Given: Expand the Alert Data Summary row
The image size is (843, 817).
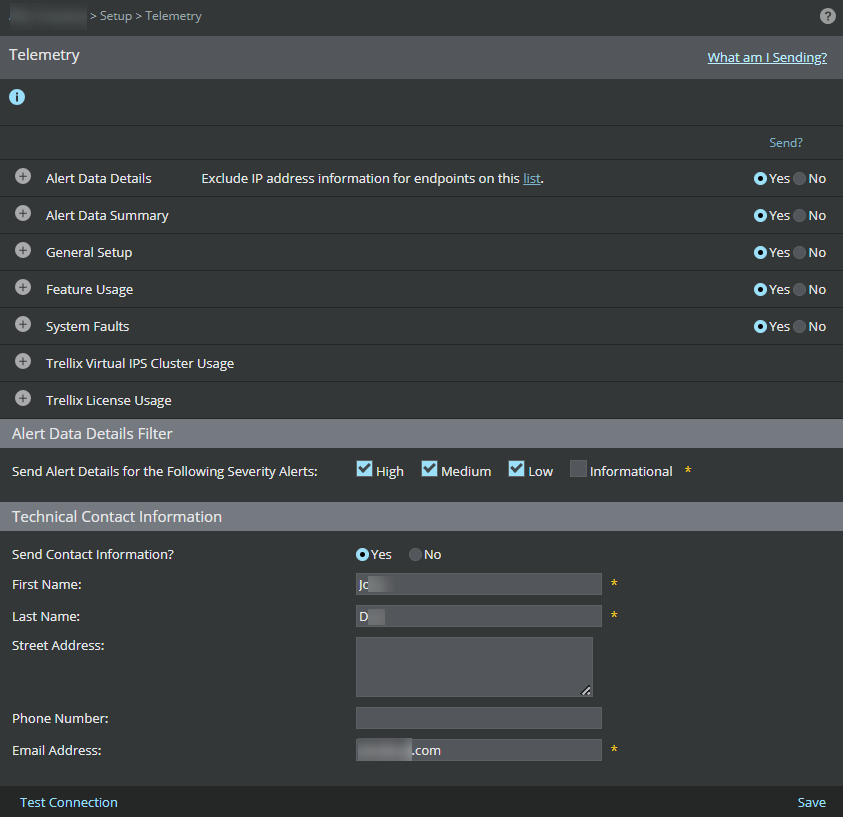Looking at the screenshot, I should (23, 213).
